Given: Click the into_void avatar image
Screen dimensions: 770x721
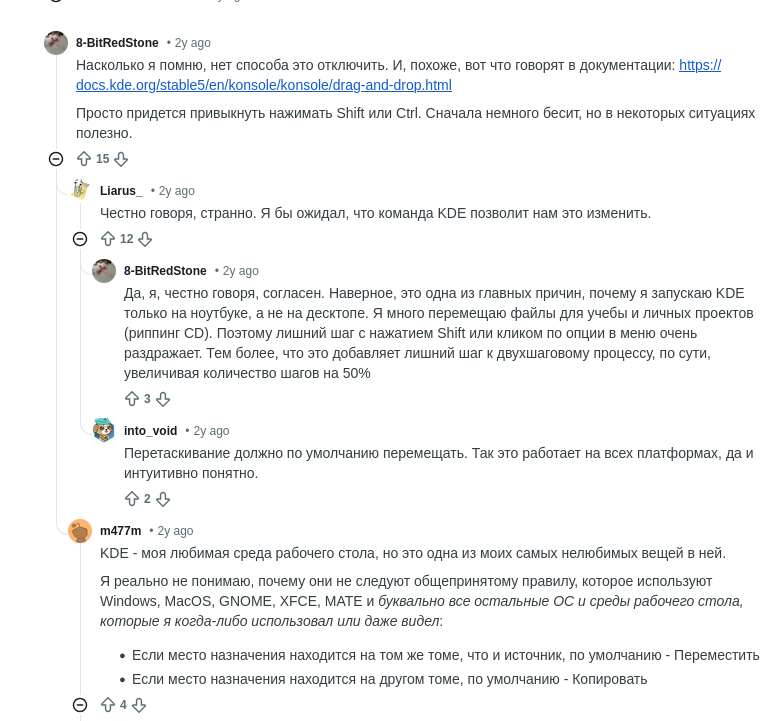Looking at the screenshot, I should click(104, 430).
